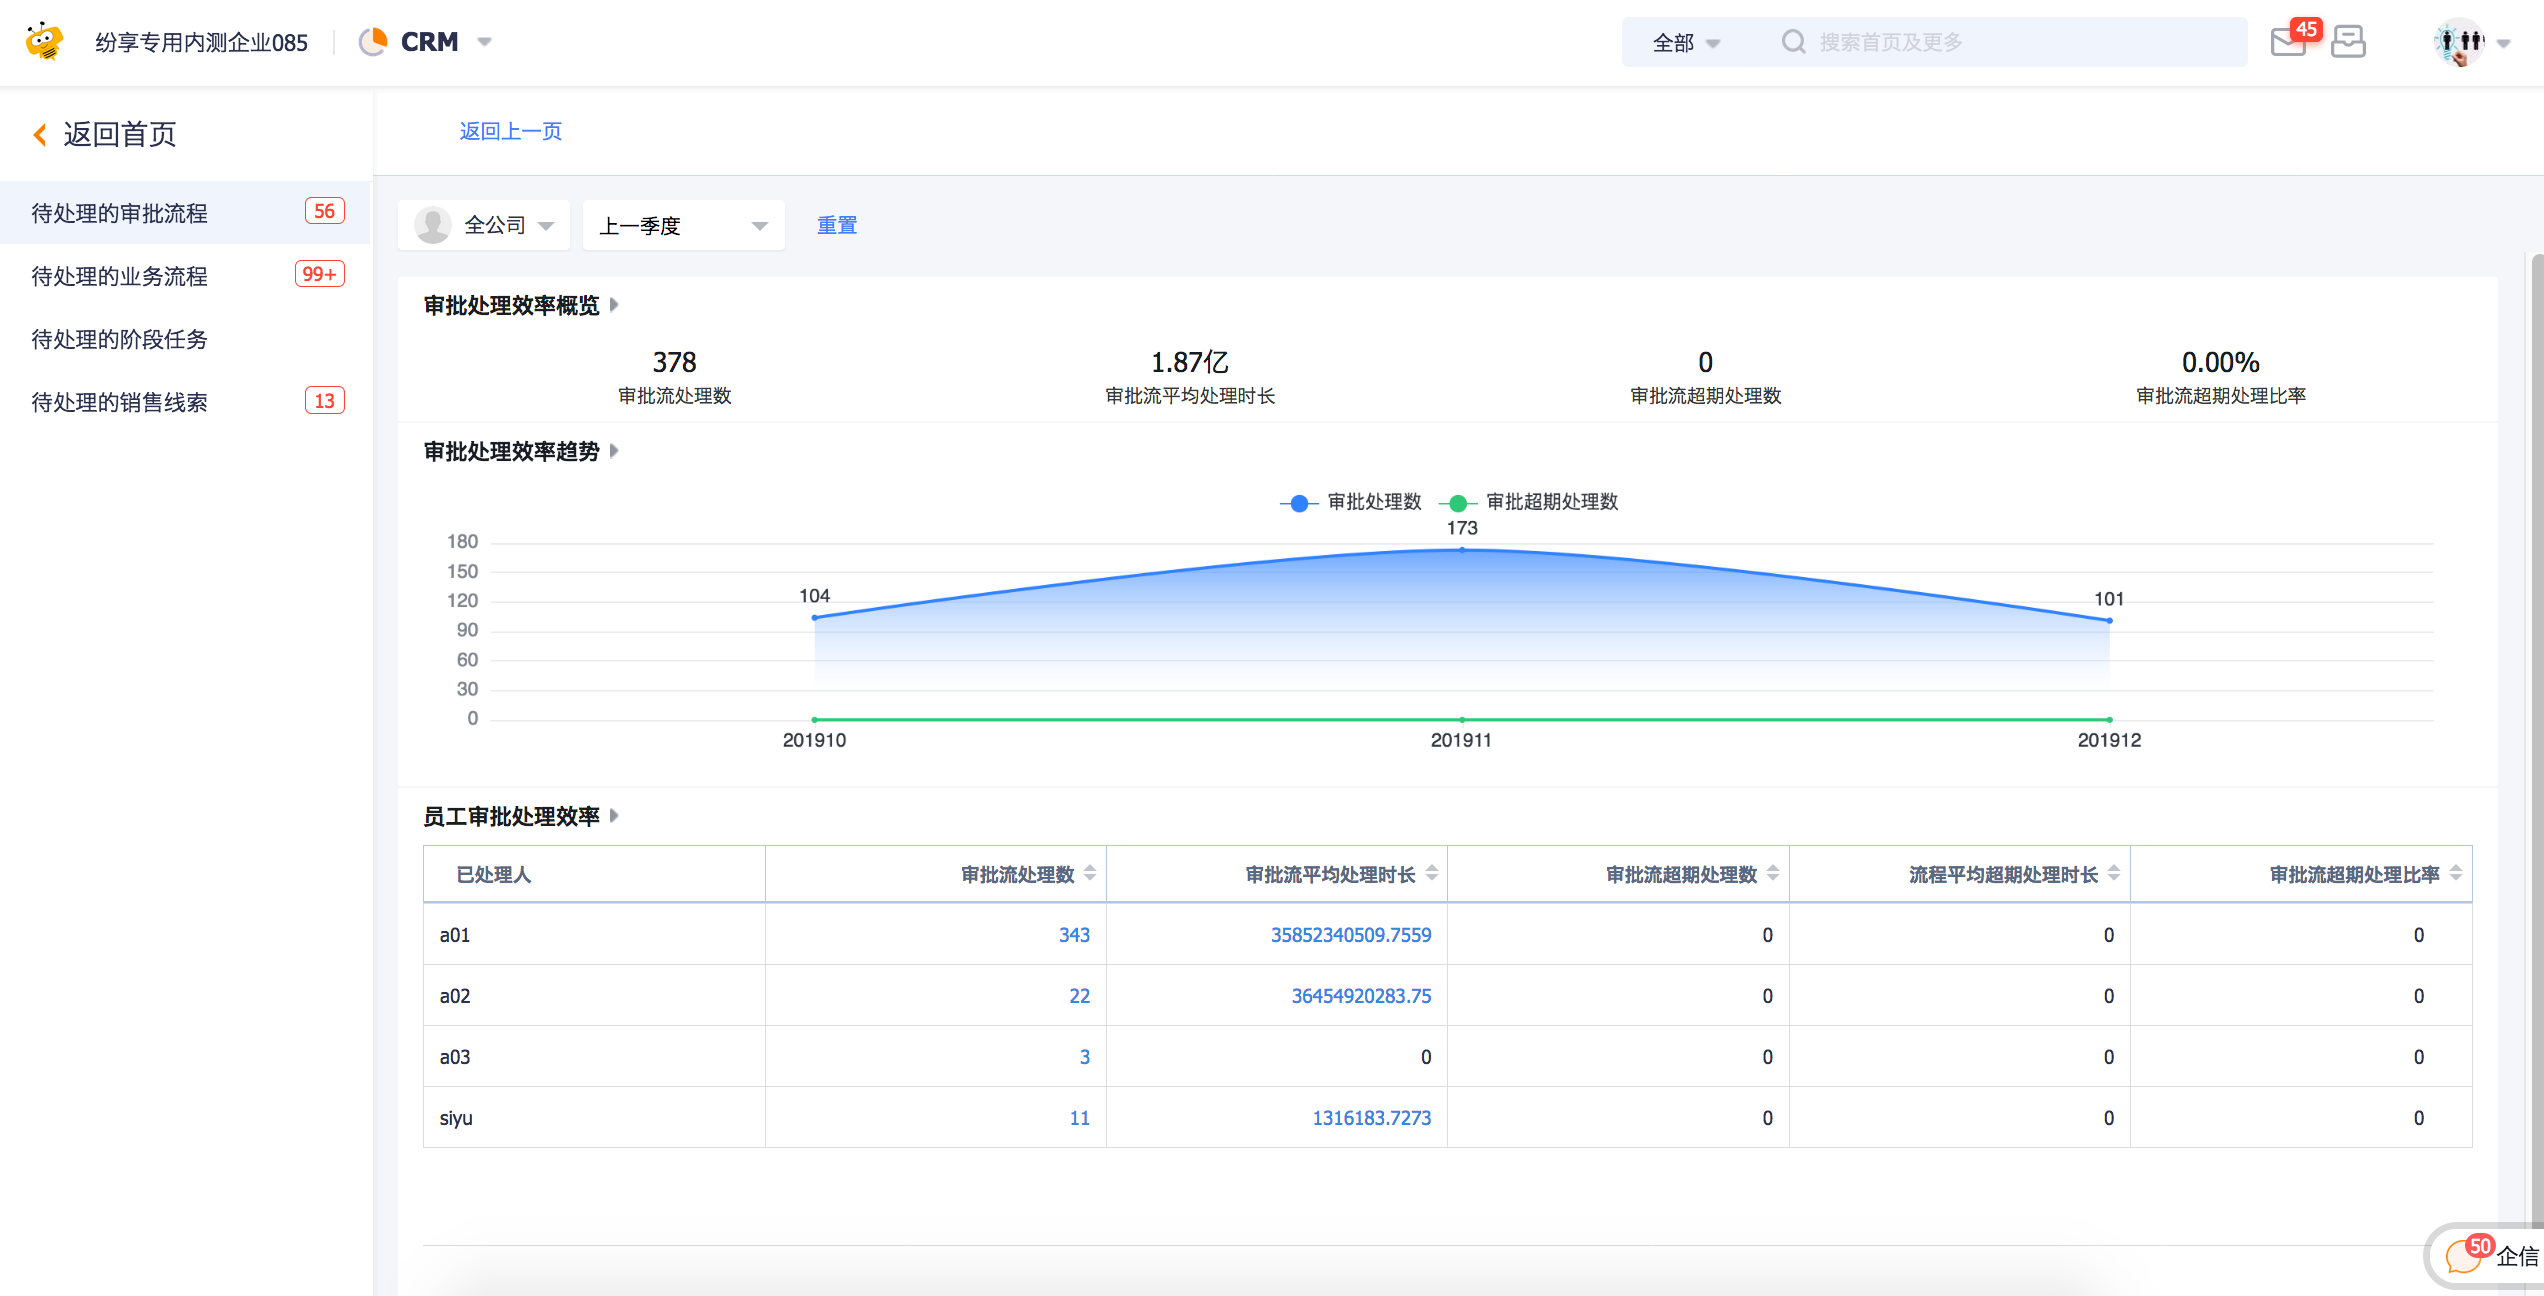Image resolution: width=2544 pixels, height=1296 pixels.
Task: Open siyu's 1316183.7273 duration value
Action: click(x=1371, y=1117)
